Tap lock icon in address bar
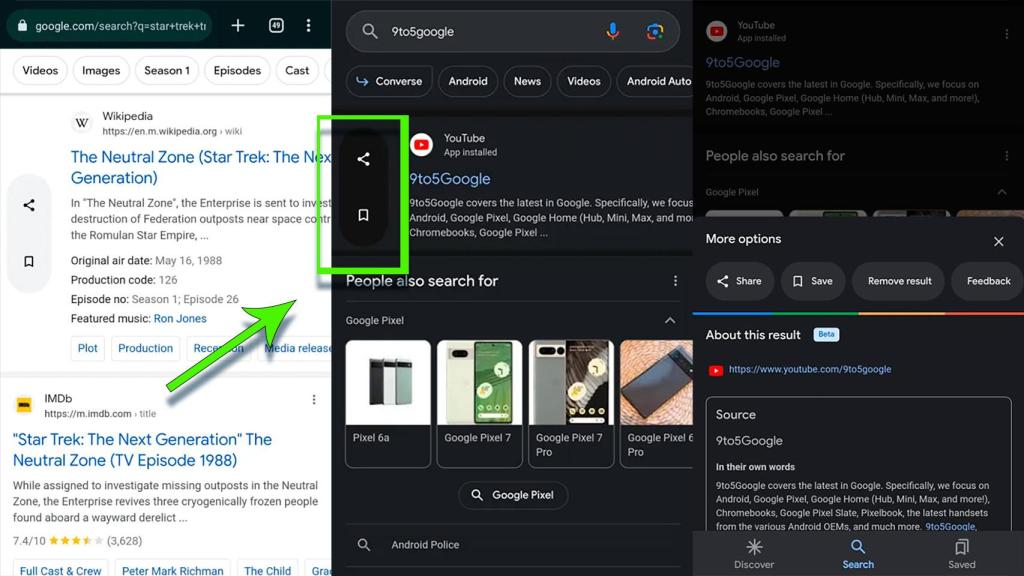 (22, 25)
